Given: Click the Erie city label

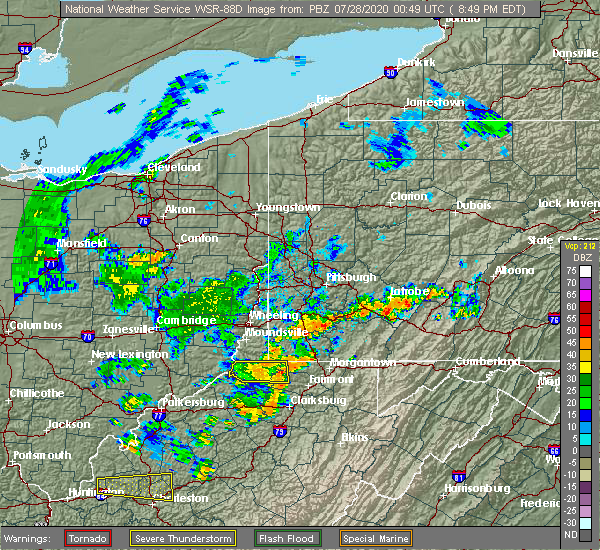Looking at the screenshot, I should pyautogui.click(x=324, y=100).
